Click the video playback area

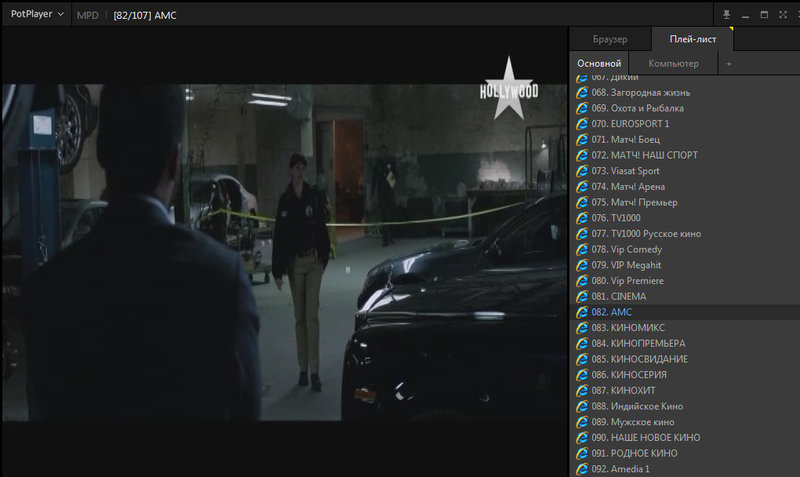pyautogui.click(x=284, y=252)
